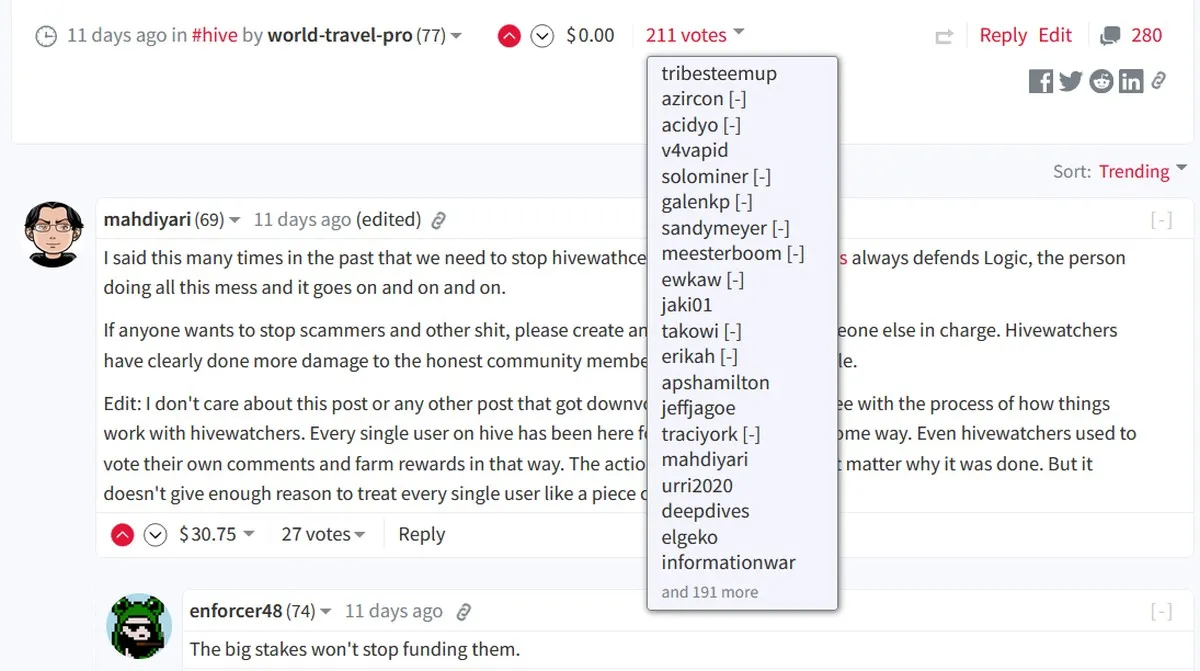Select jeffjagoe in voters list
The image size is (1200, 671).
tap(698, 408)
